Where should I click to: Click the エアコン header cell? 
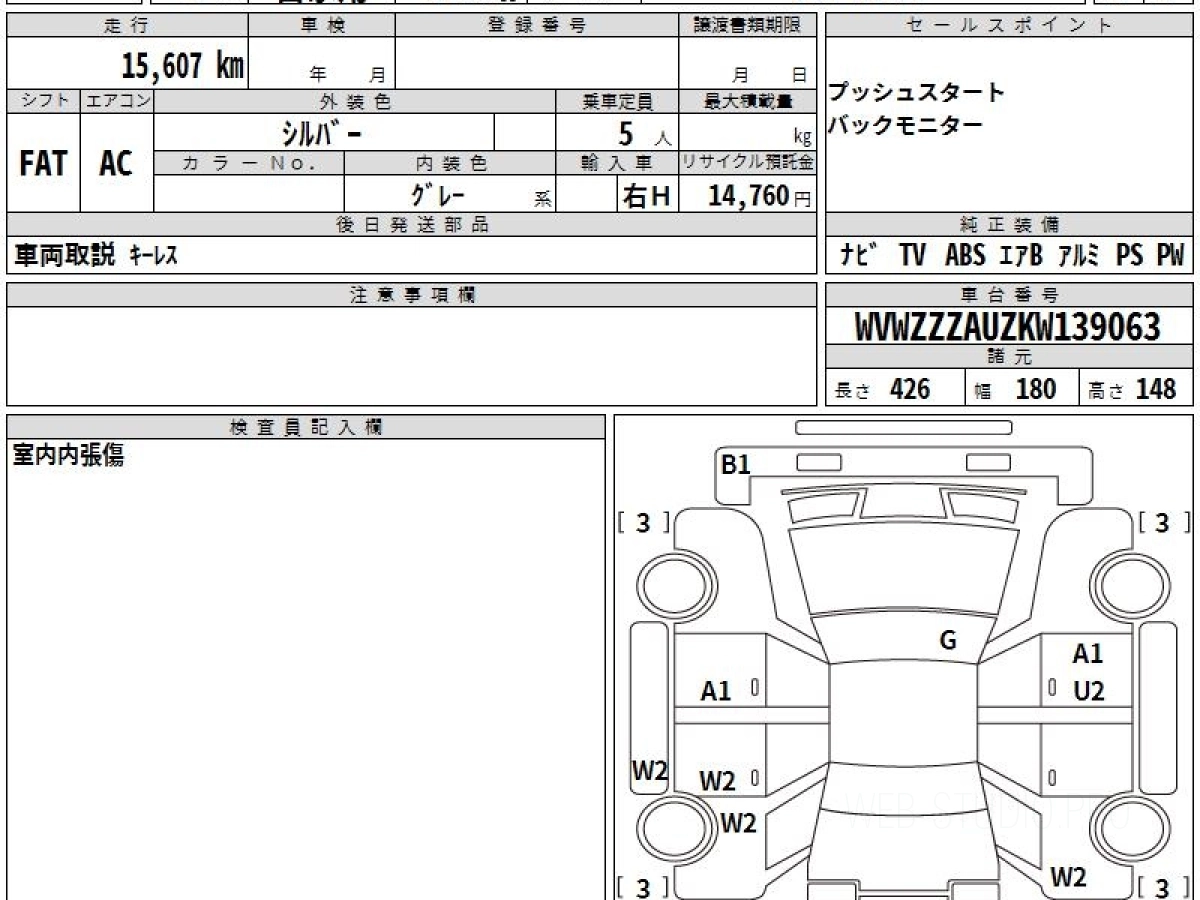pos(117,101)
